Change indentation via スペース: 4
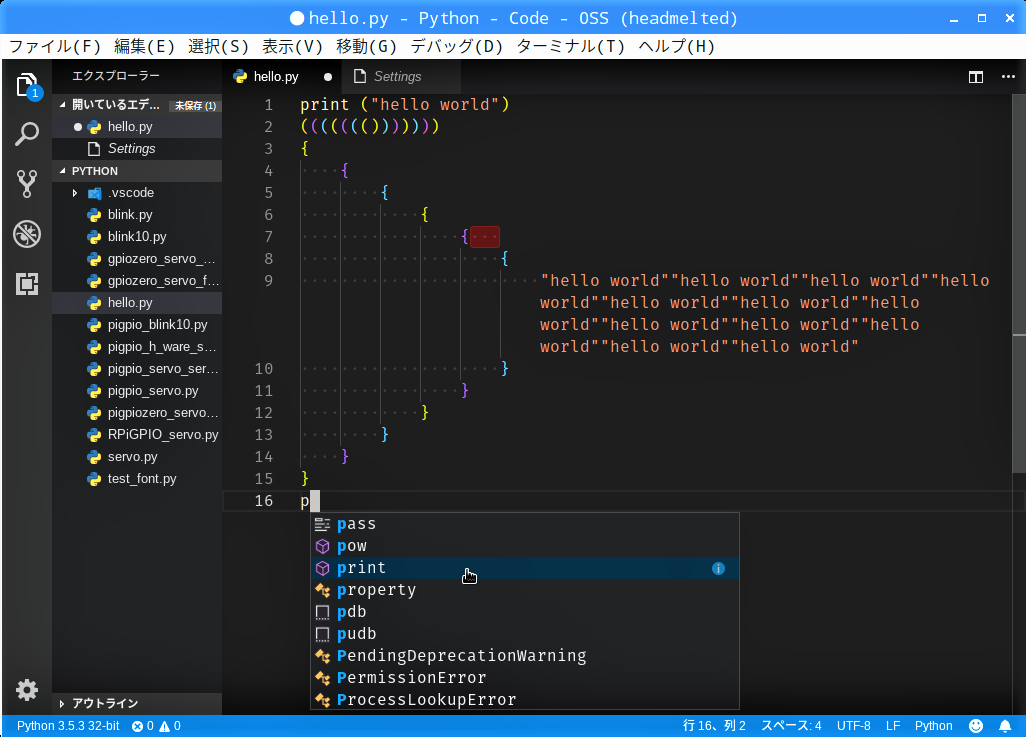Image resolution: width=1026 pixels, height=737 pixels. coord(791,726)
